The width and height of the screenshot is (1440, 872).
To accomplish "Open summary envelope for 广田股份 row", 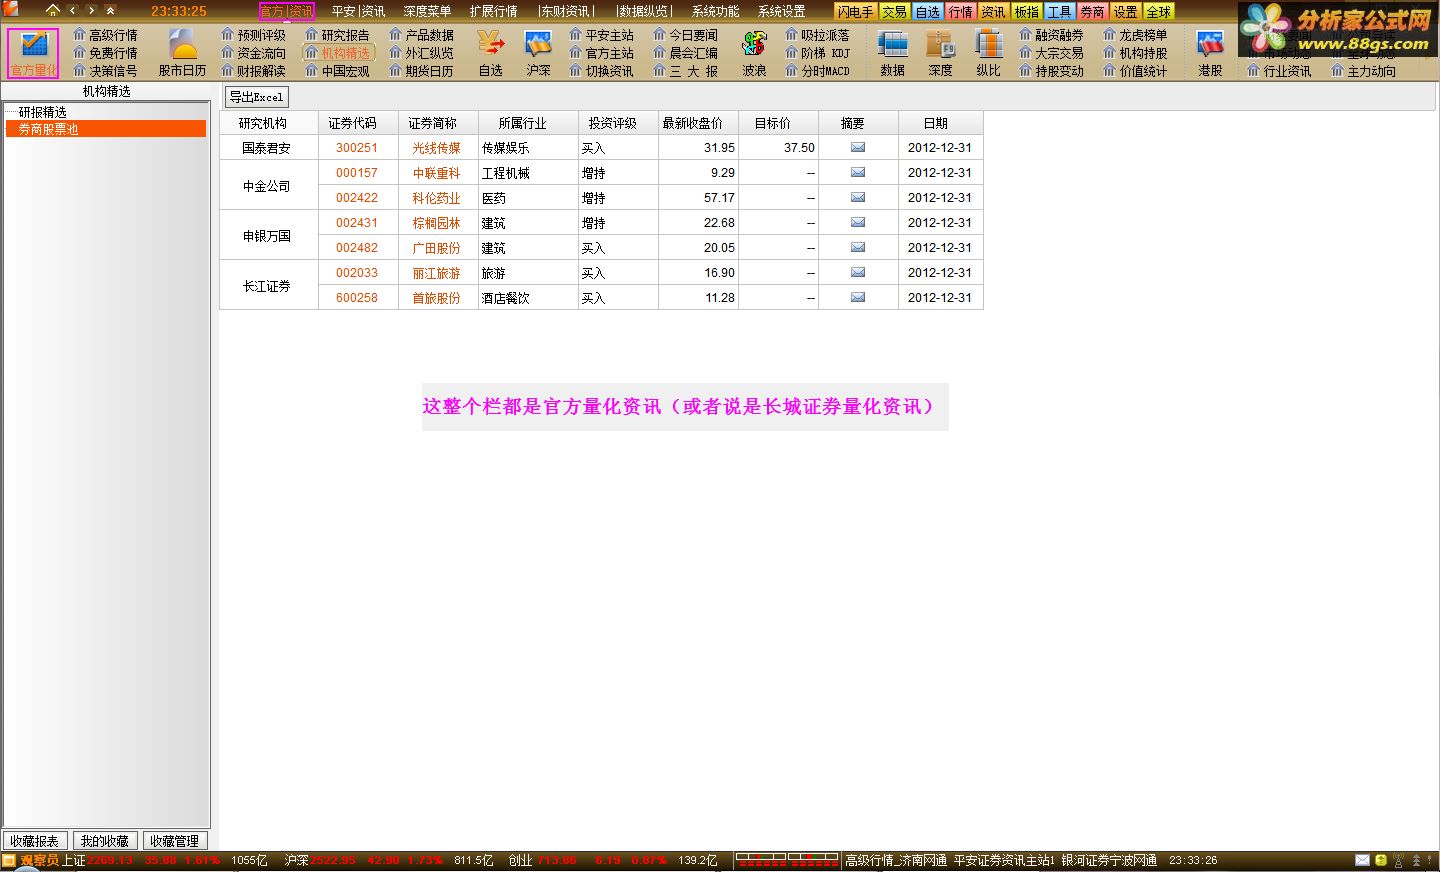I will (x=857, y=247).
